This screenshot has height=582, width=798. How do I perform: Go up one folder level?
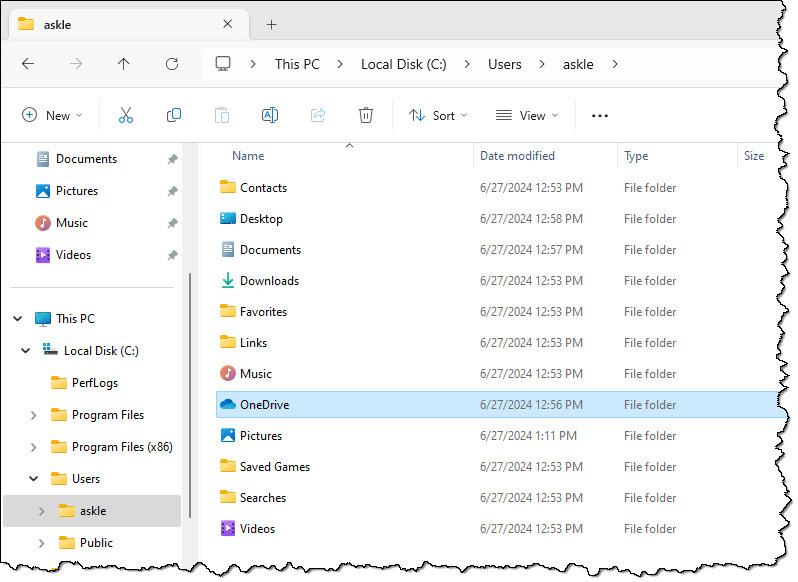tap(124, 64)
